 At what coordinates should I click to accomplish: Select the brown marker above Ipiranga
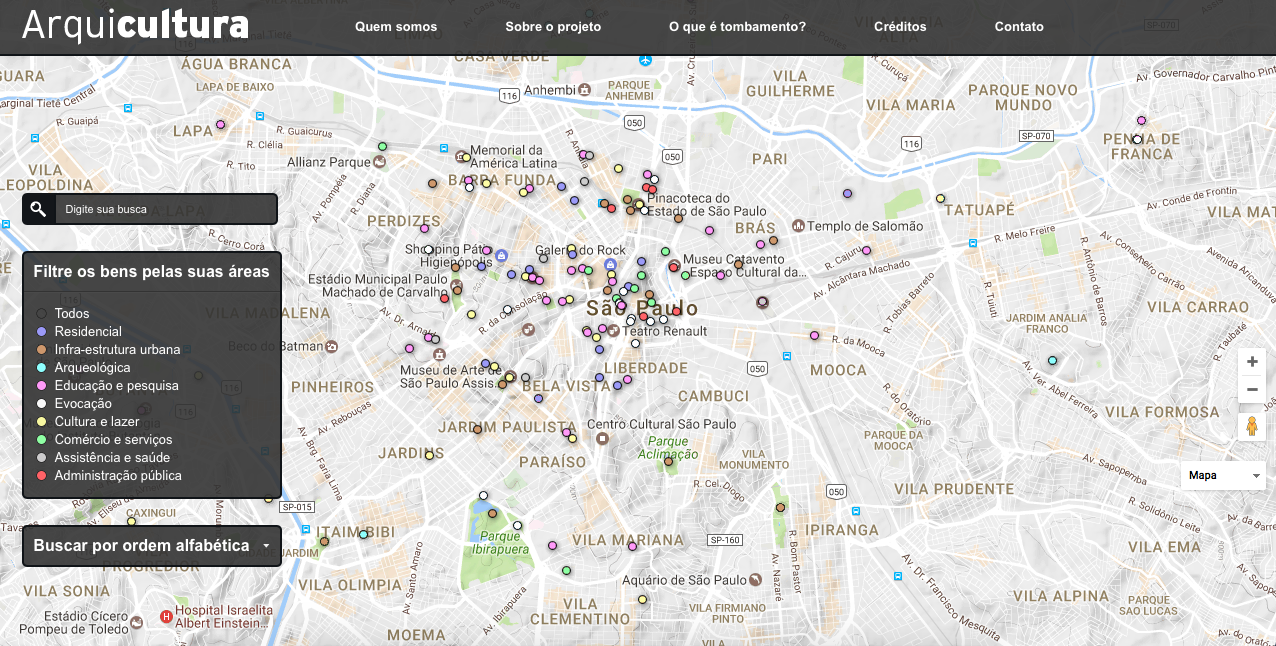click(780, 508)
